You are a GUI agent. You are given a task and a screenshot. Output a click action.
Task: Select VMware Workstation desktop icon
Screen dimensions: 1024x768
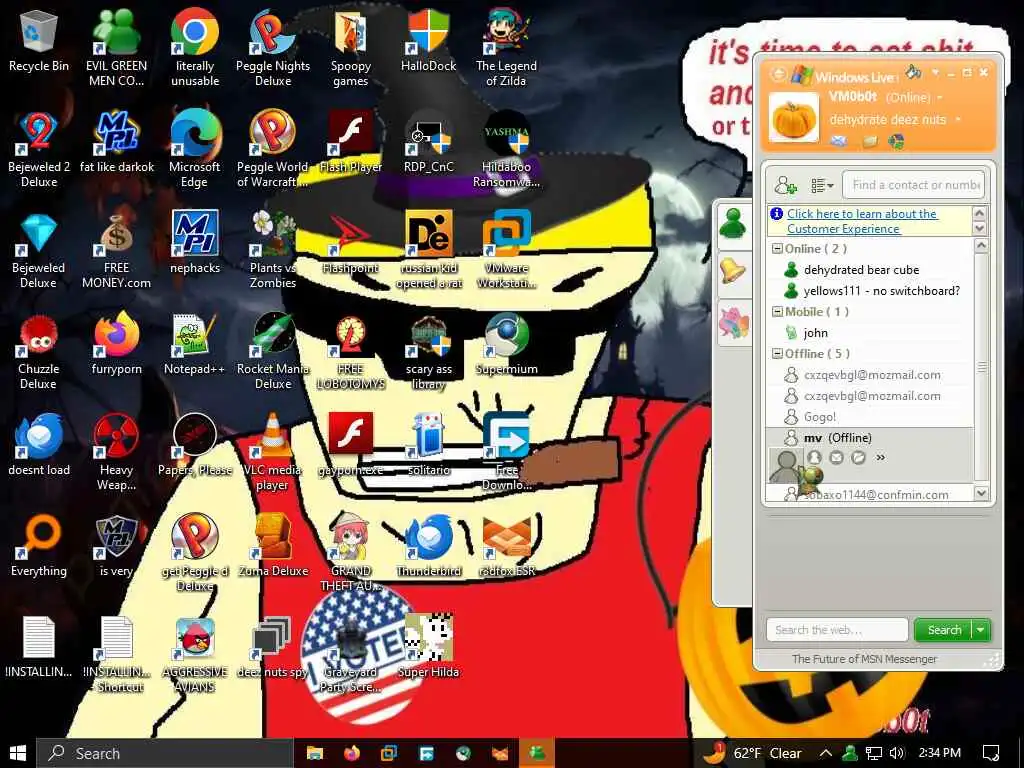click(x=506, y=249)
